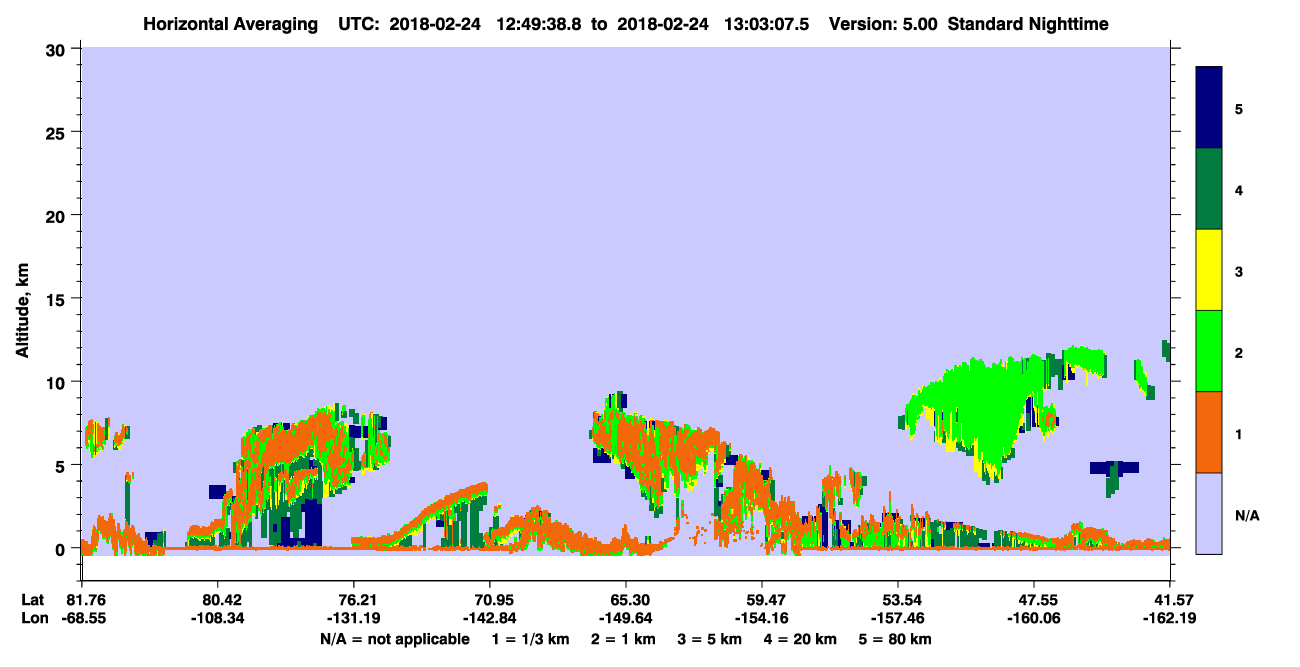Click longitude value '-160.06'
This screenshot has height=667, width=1300.
(x=1034, y=618)
